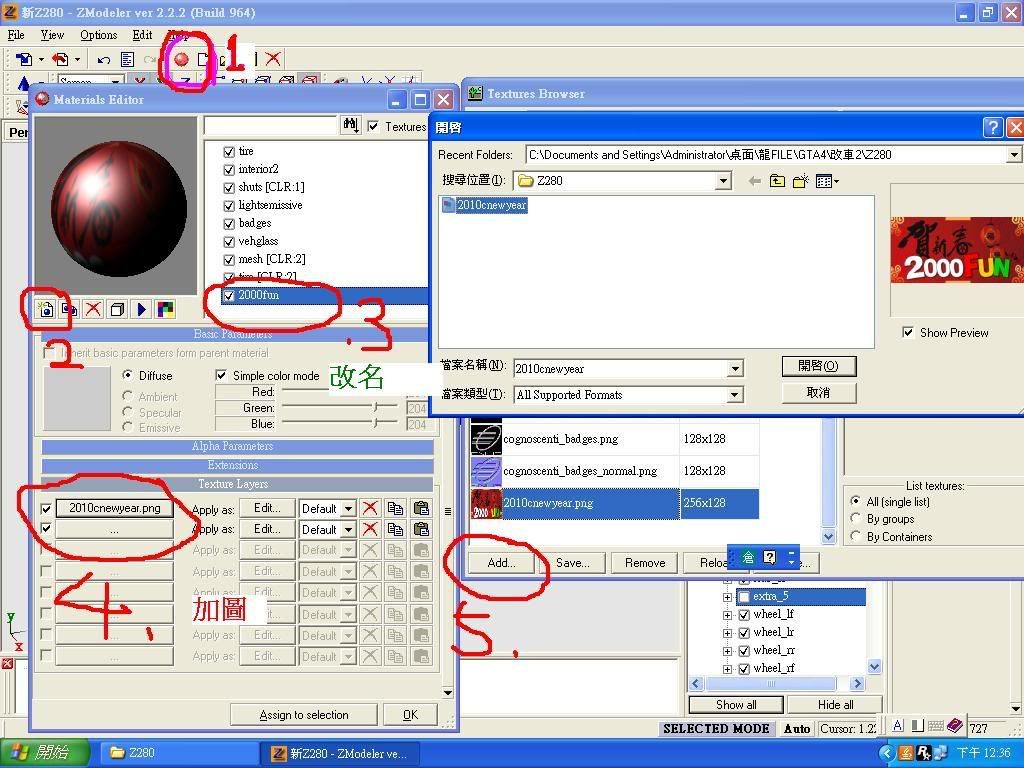1024x768 pixels.
Task: Open the Options menu
Action: (x=98, y=35)
